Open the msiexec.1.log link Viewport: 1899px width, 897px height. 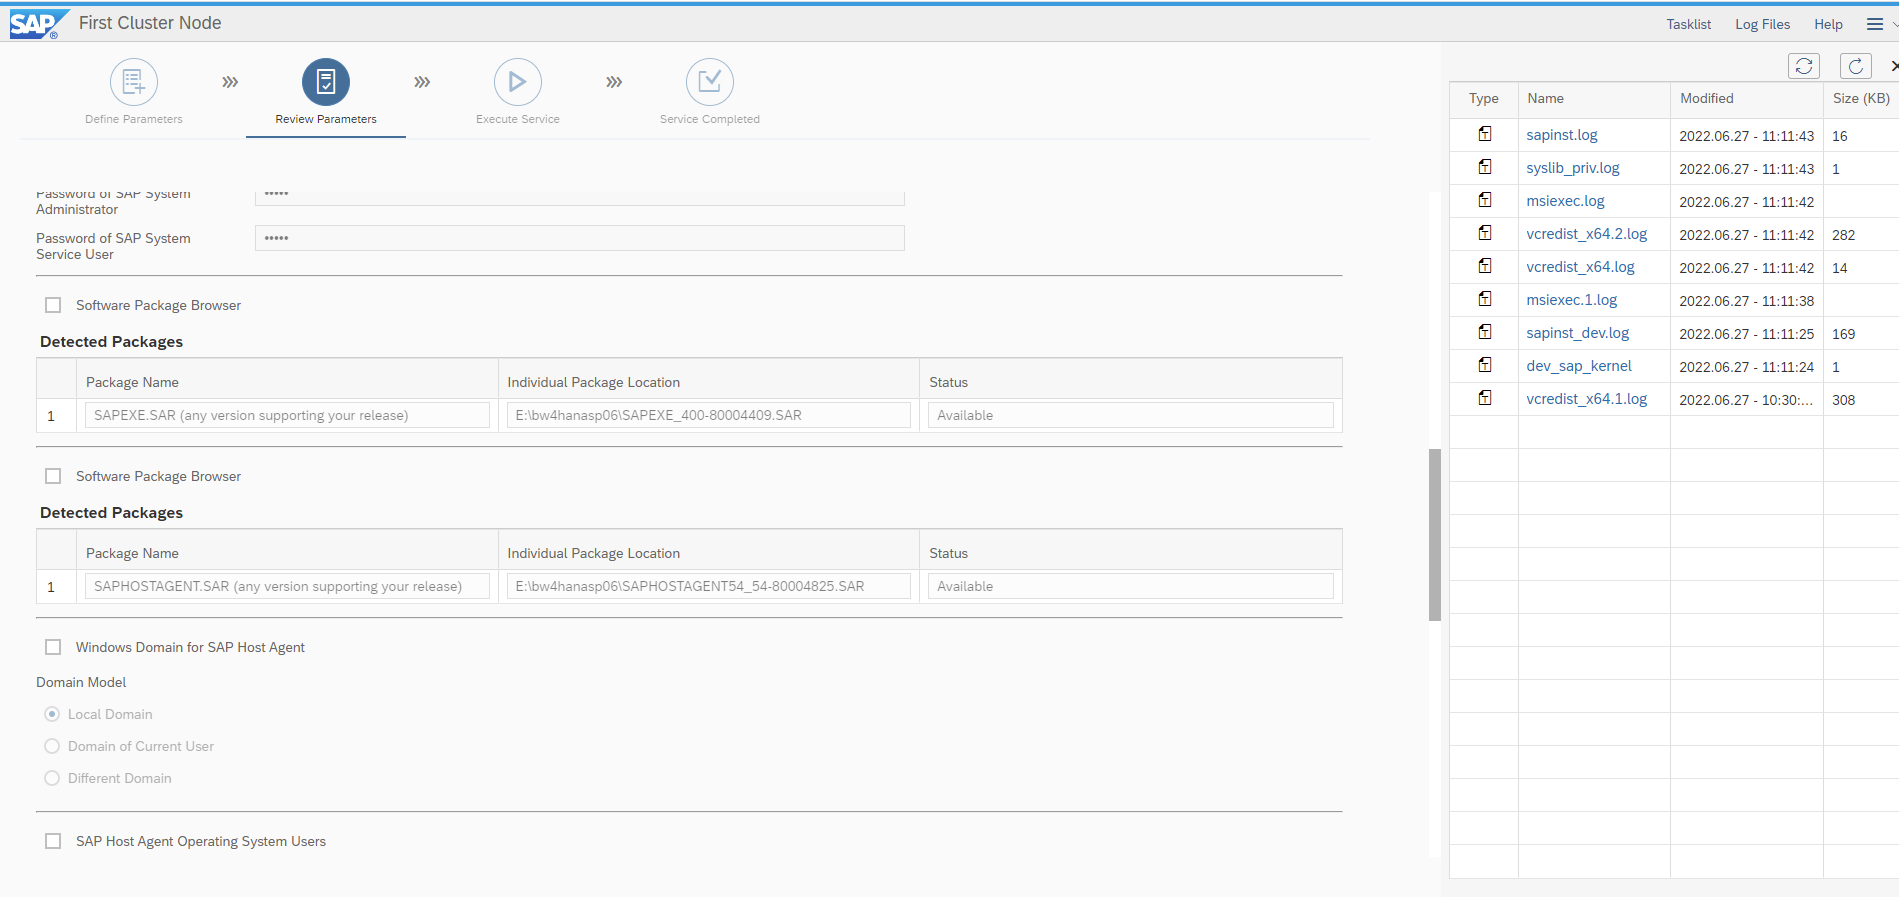(1572, 300)
